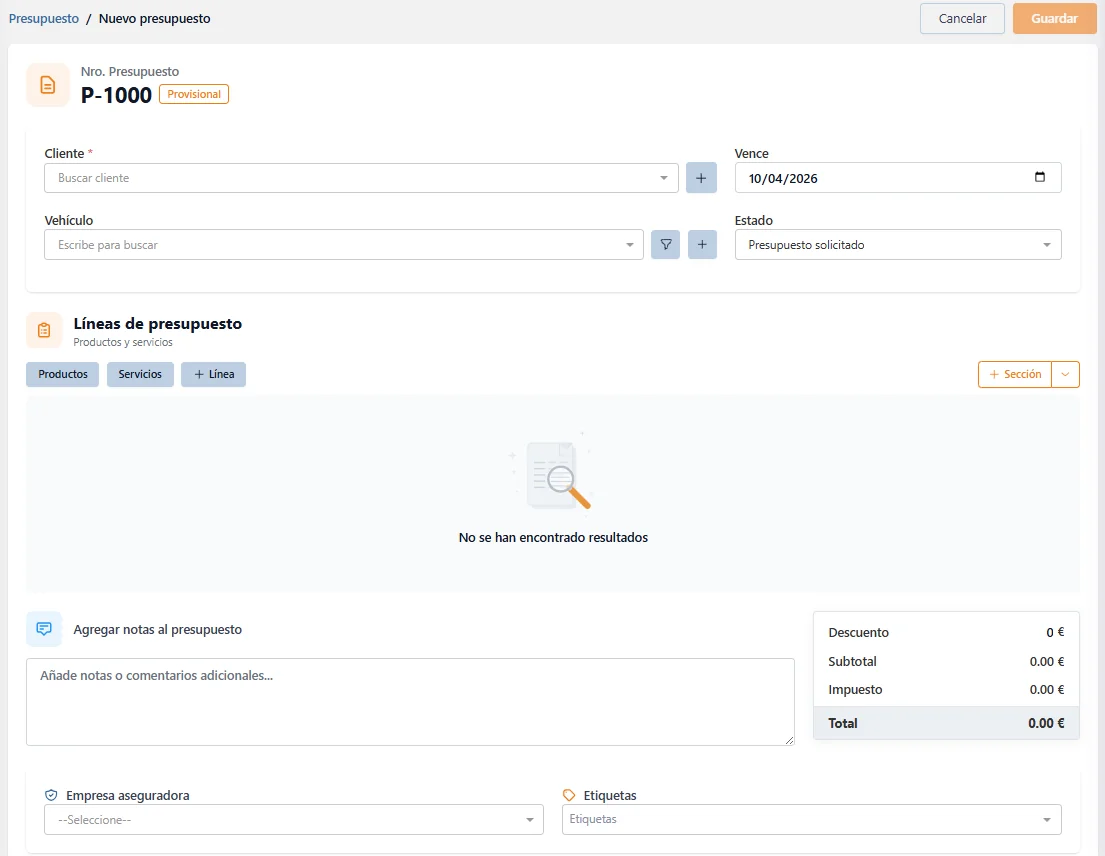Select the Servicios tab button
The height and width of the screenshot is (856, 1105).
[140, 374]
